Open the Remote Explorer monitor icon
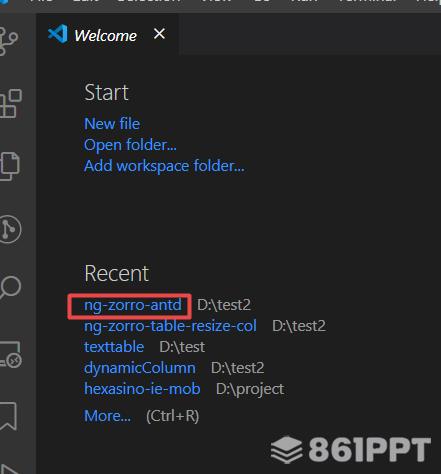441x474 pixels. 11,354
